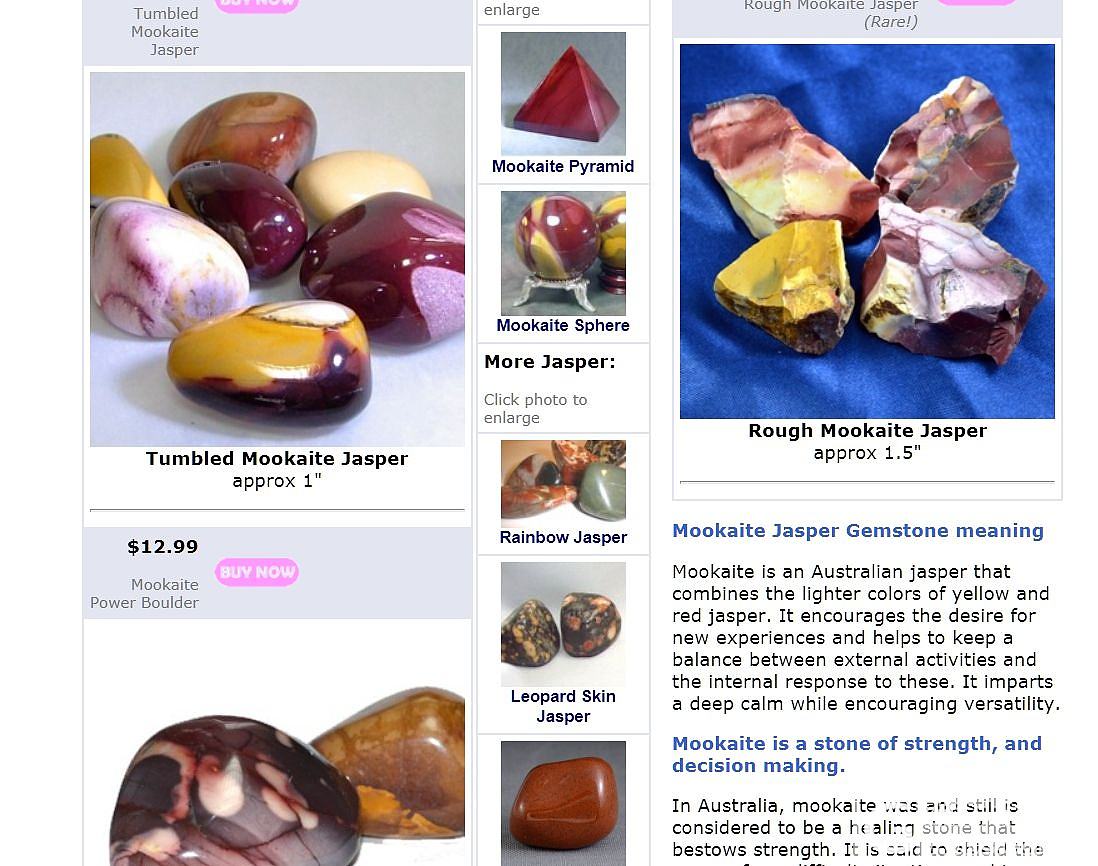Open the Leopard Skin Jasper link
Screen dimensions: 1098x866
pos(563,706)
